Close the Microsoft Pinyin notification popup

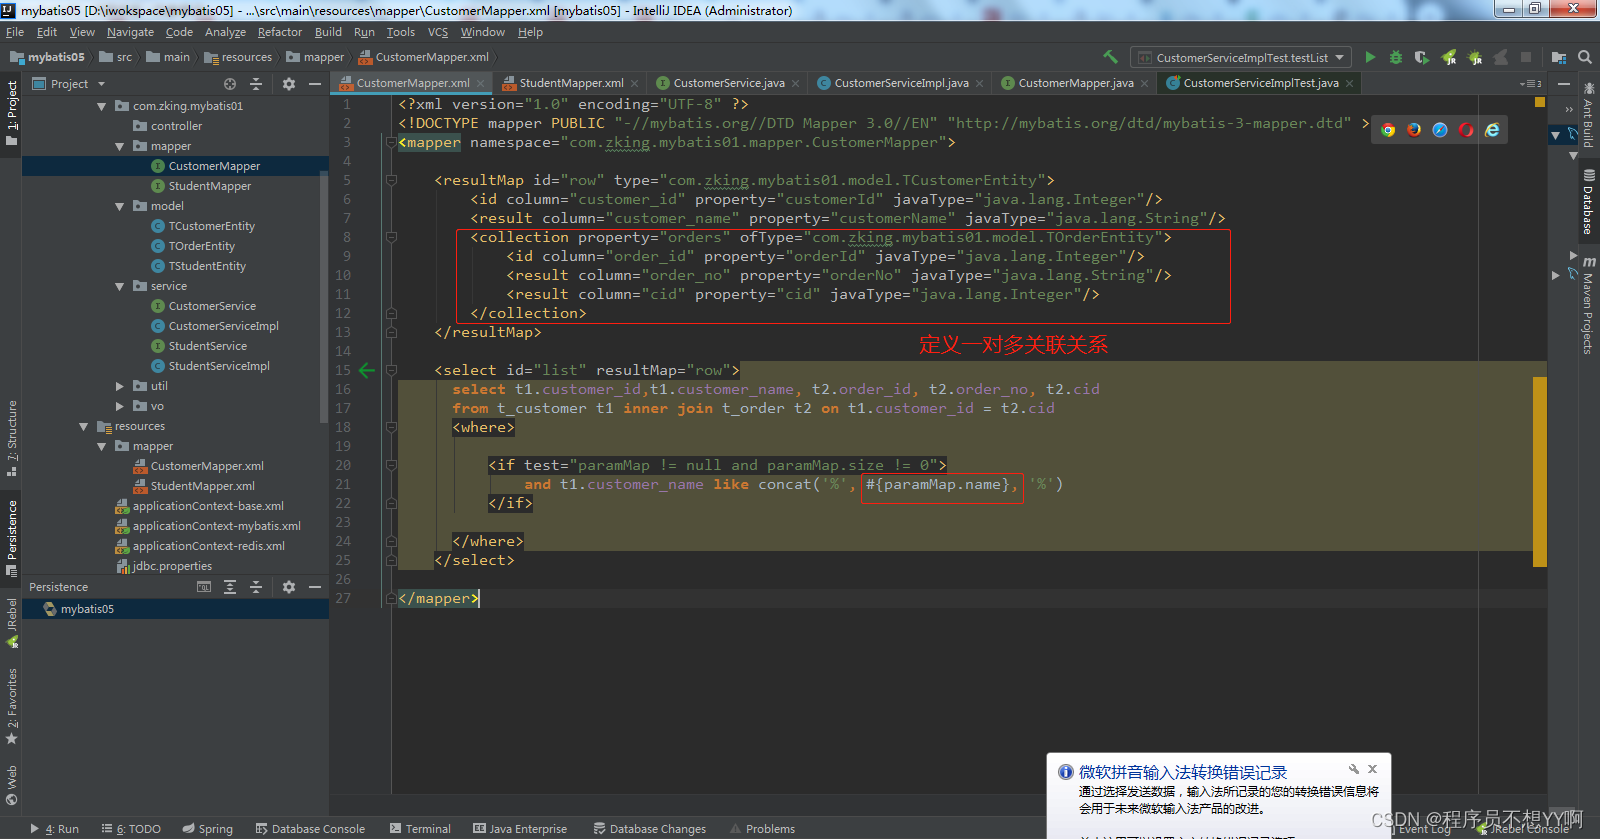[1373, 769]
